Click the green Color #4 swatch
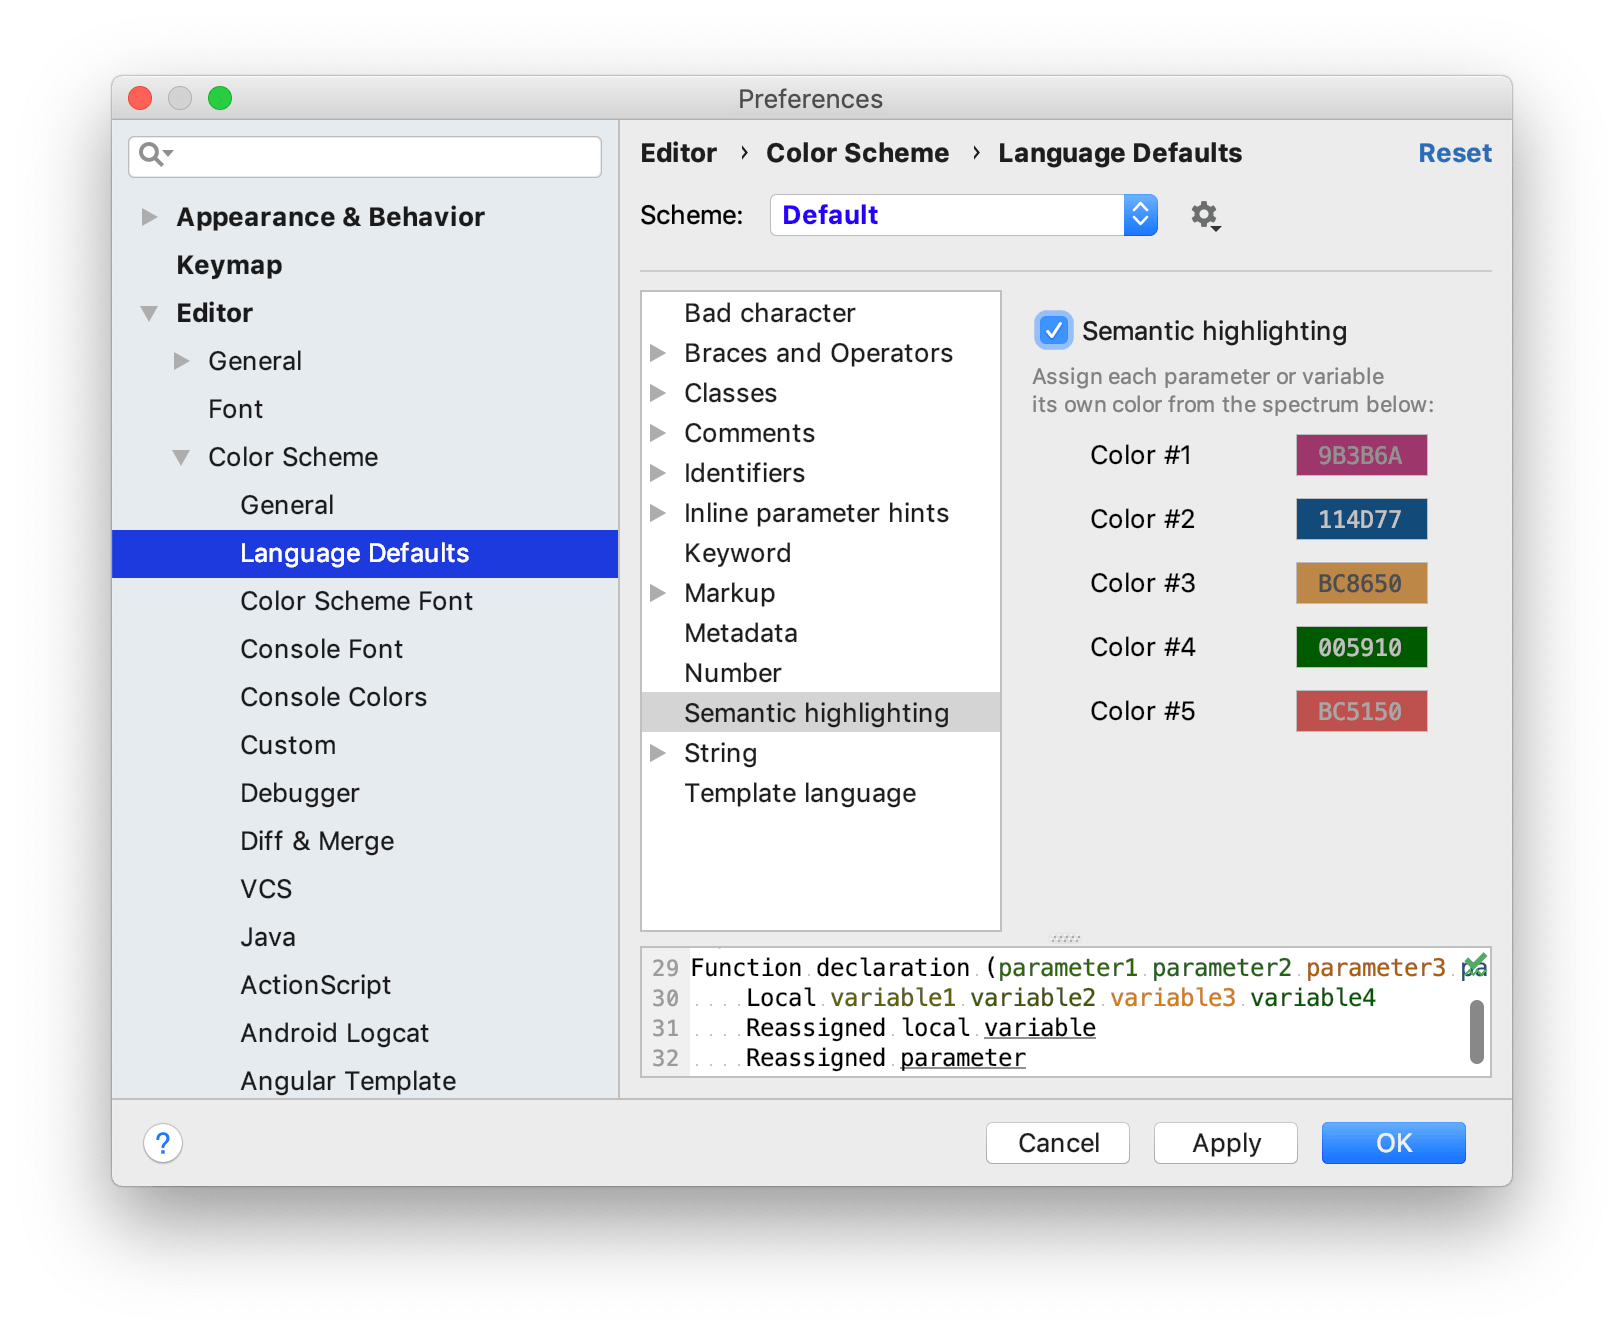The height and width of the screenshot is (1334, 1624). point(1361,647)
